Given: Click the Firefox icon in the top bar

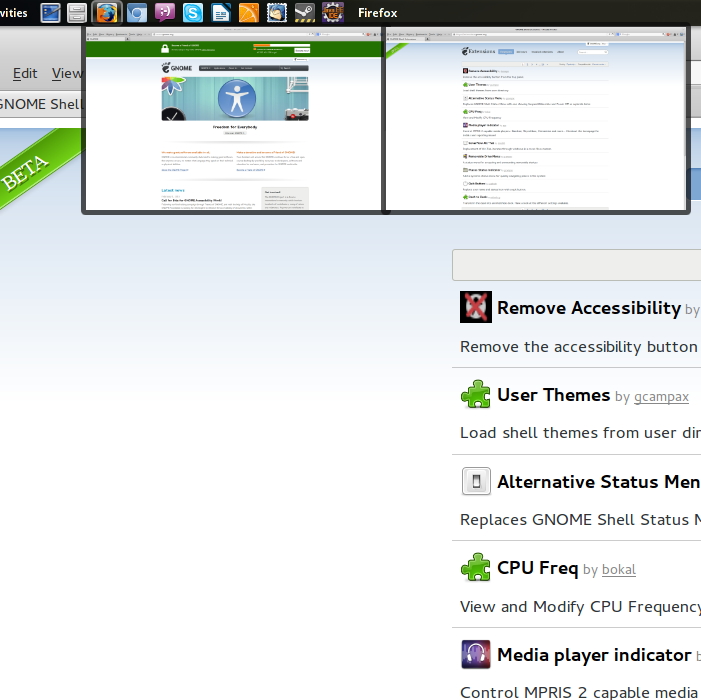Looking at the screenshot, I should pos(106,13).
